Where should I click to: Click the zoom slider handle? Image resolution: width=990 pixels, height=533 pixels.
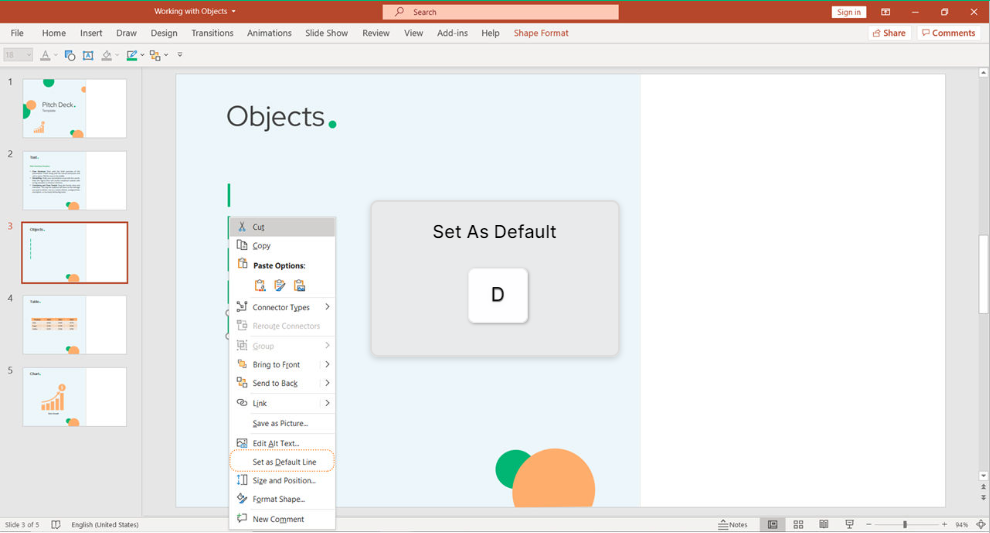click(905, 525)
